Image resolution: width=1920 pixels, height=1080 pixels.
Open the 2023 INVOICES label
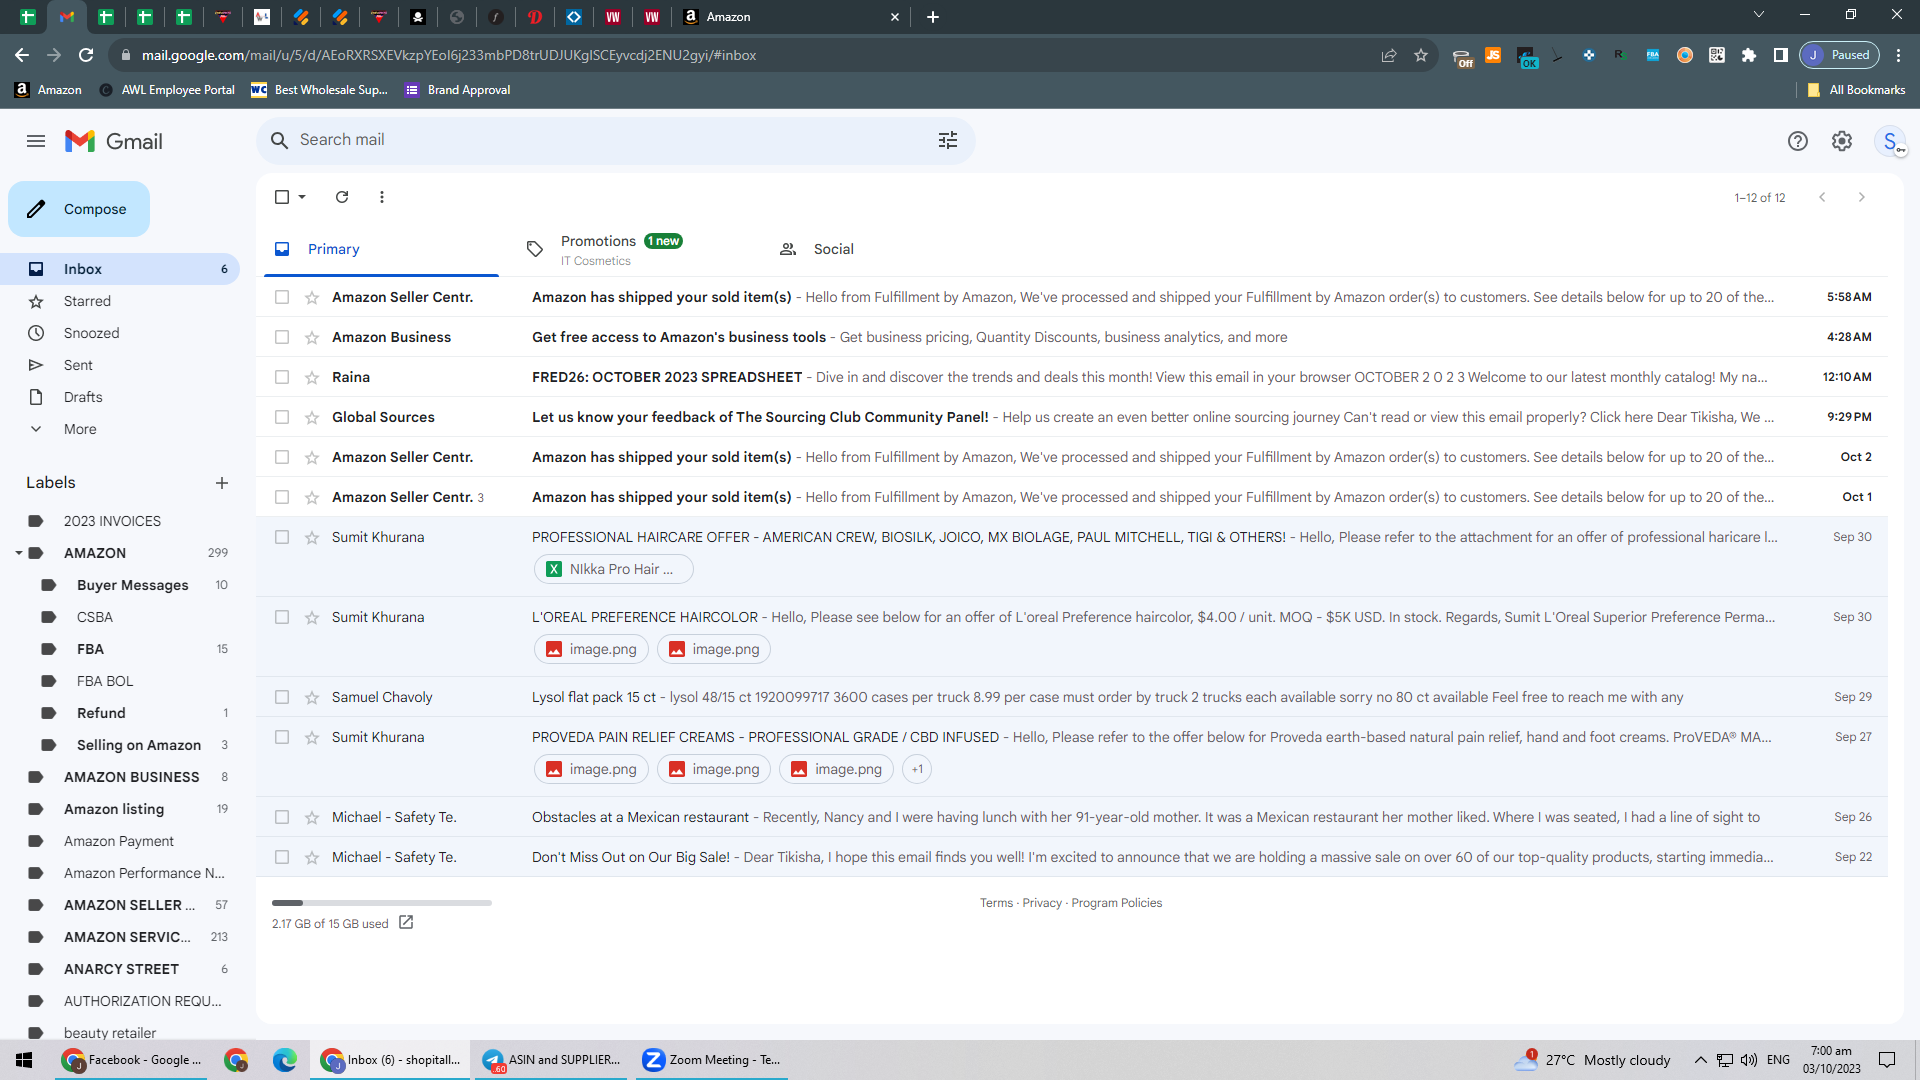pyautogui.click(x=112, y=521)
